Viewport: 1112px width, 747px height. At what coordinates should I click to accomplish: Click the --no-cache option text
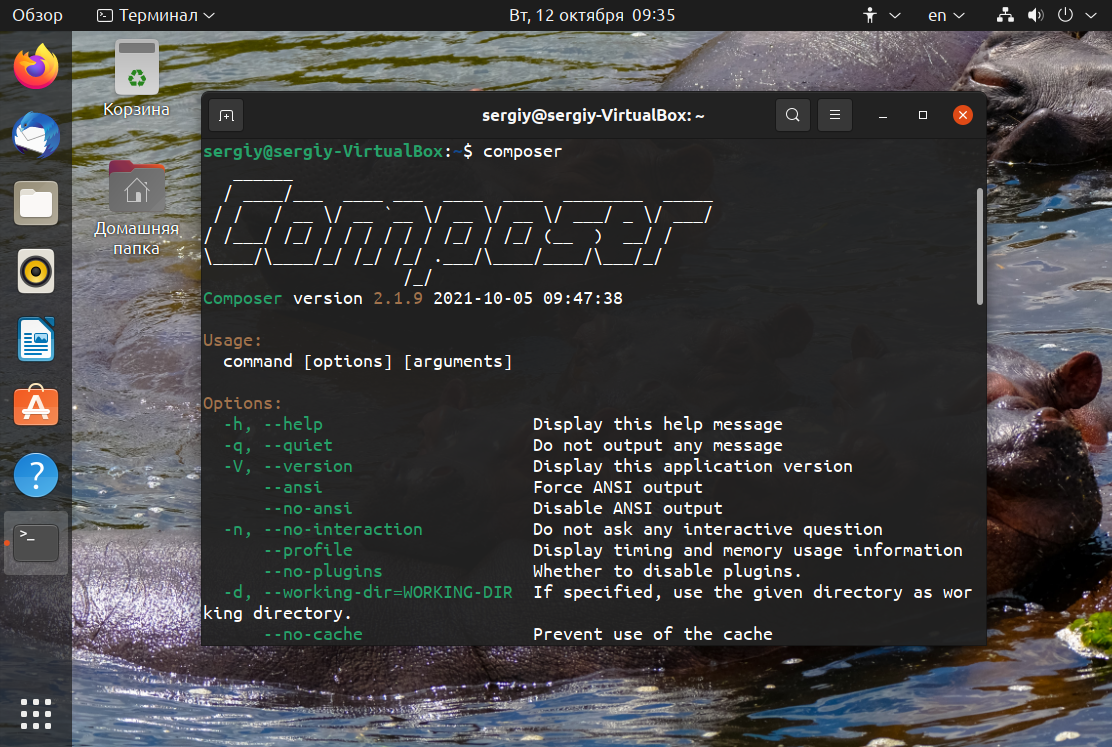313,634
